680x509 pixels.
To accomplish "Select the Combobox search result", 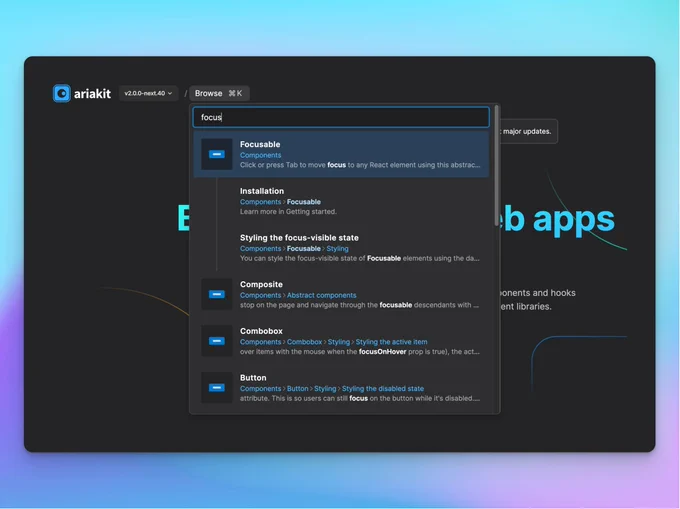I will [x=341, y=341].
